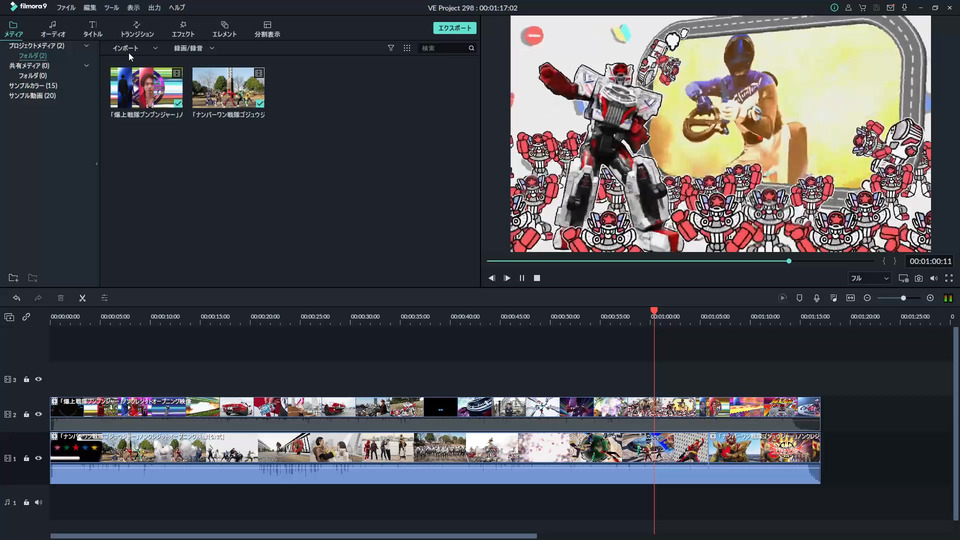Select フォルダ (2) under project media
This screenshot has width=960, height=540.
coord(32,56)
